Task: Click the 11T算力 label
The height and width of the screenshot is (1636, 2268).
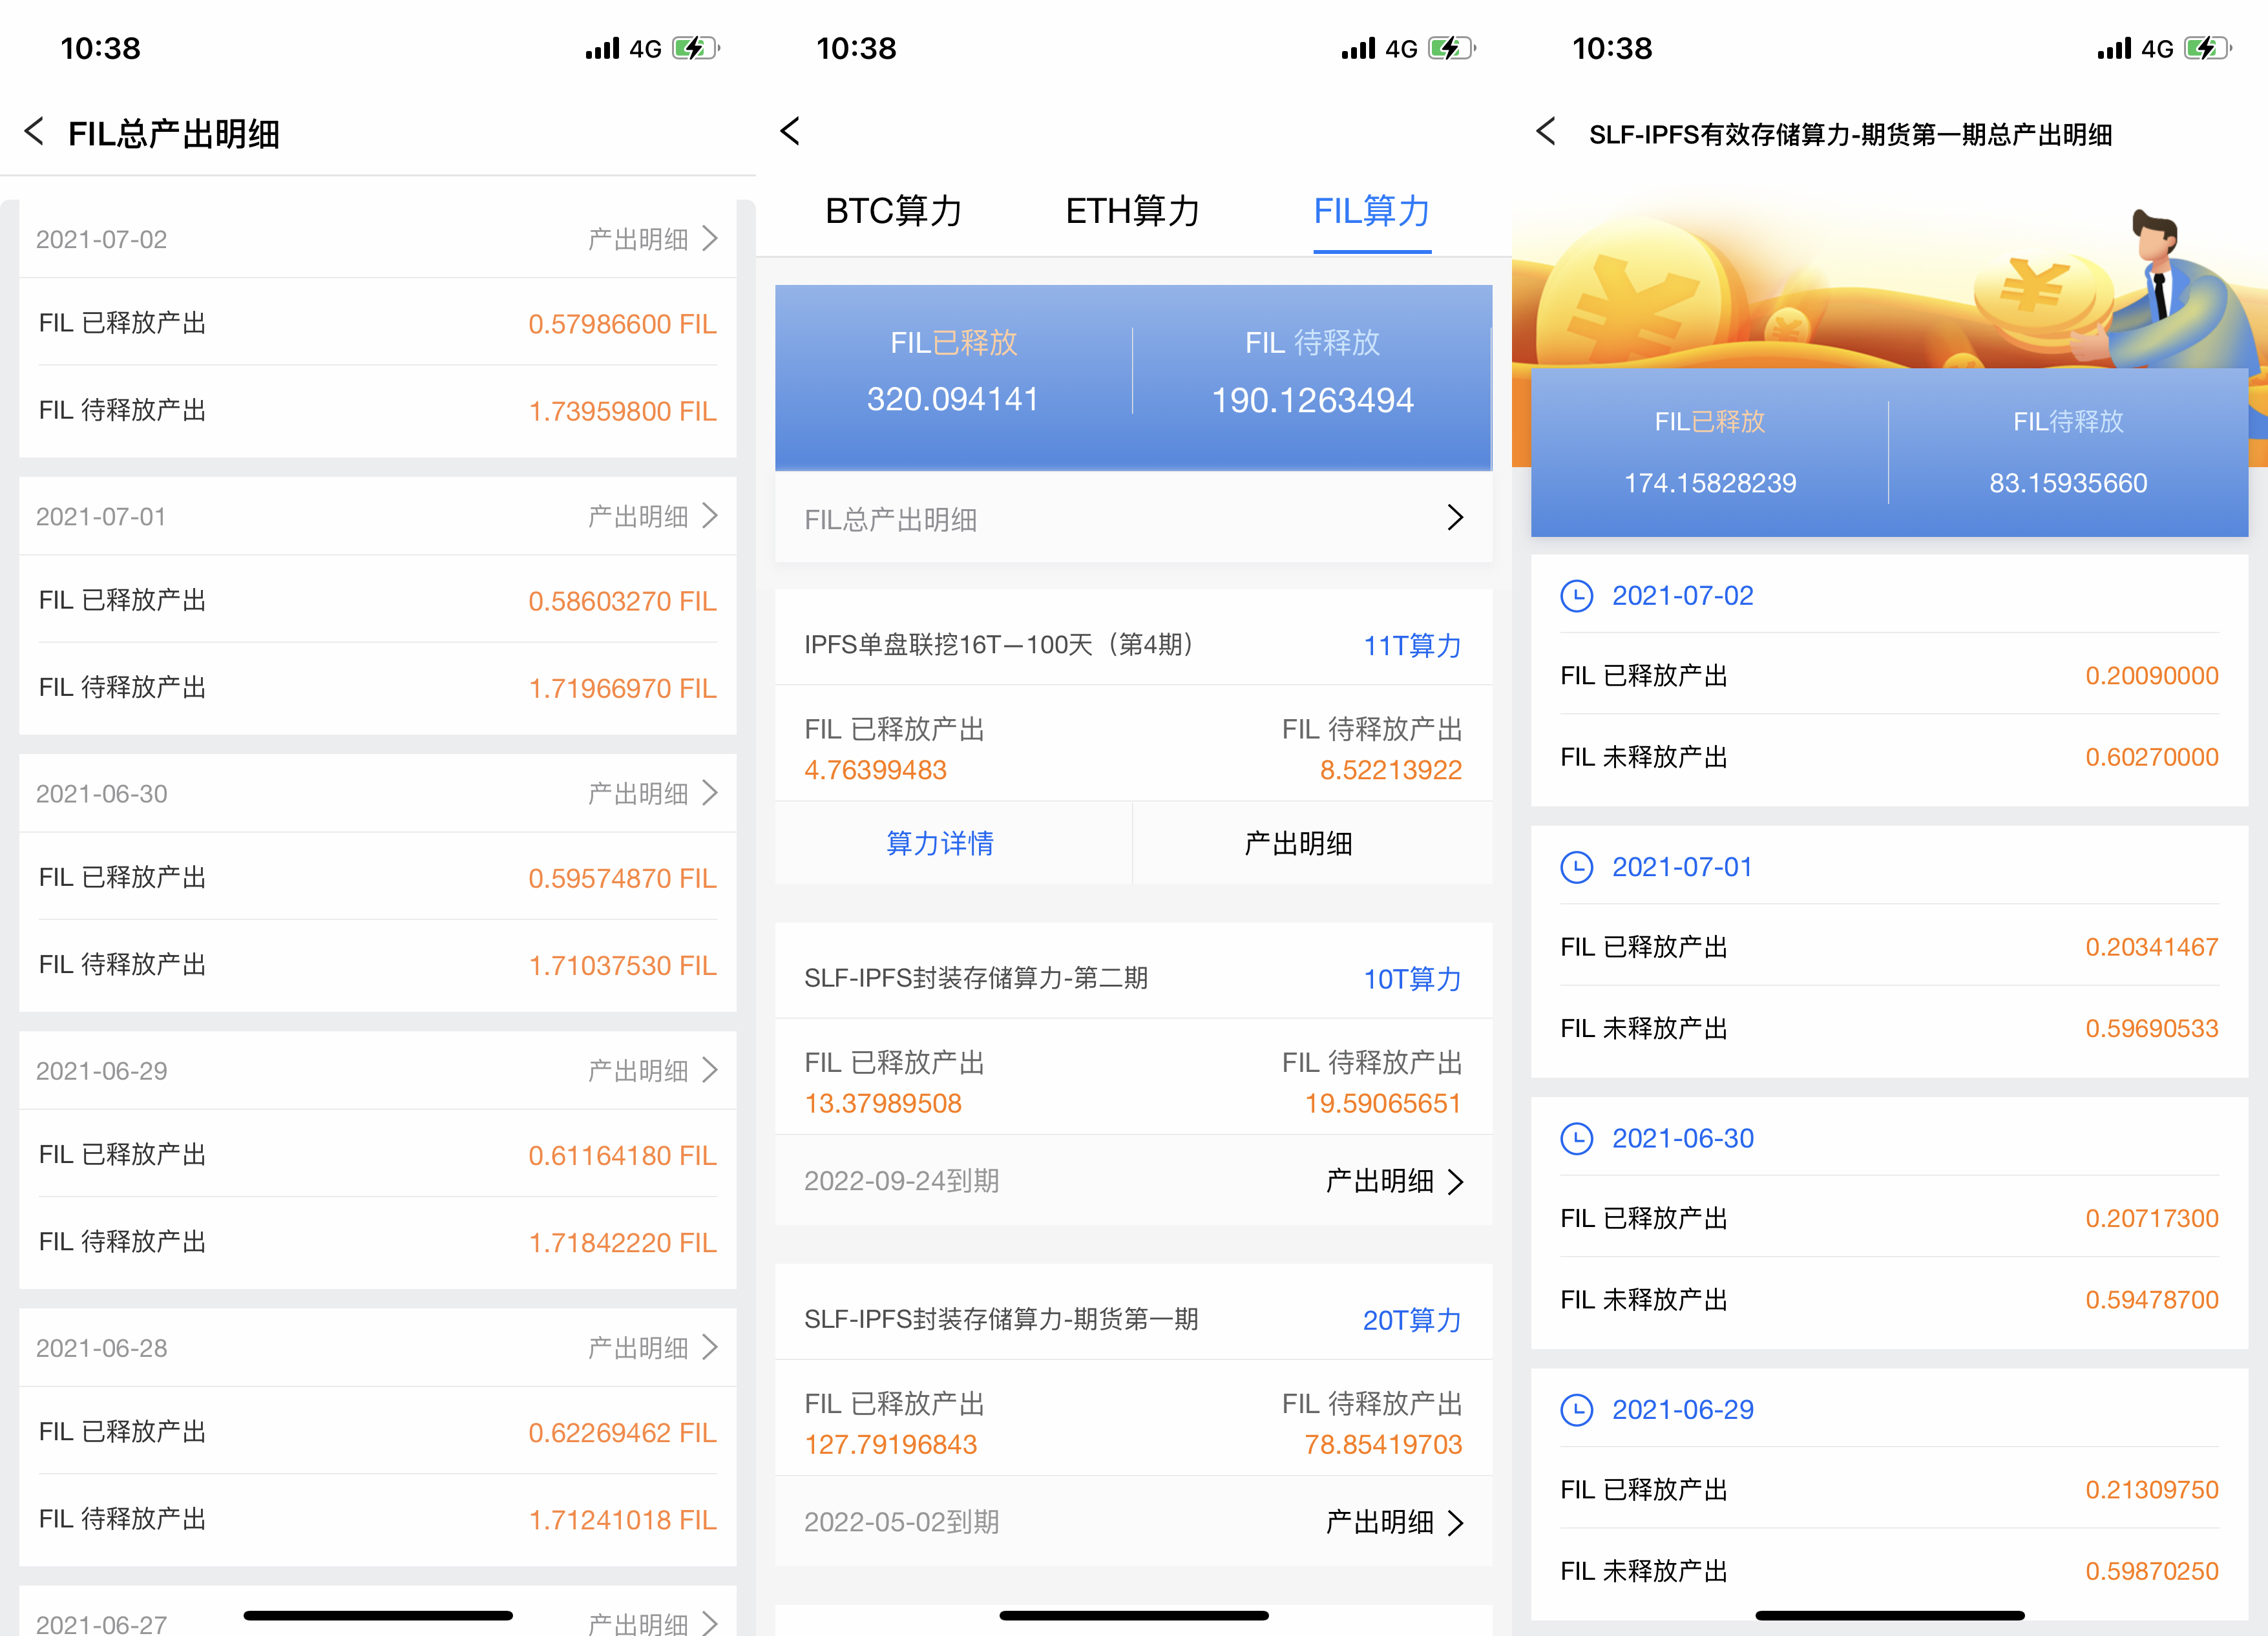Action: point(1412,646)
